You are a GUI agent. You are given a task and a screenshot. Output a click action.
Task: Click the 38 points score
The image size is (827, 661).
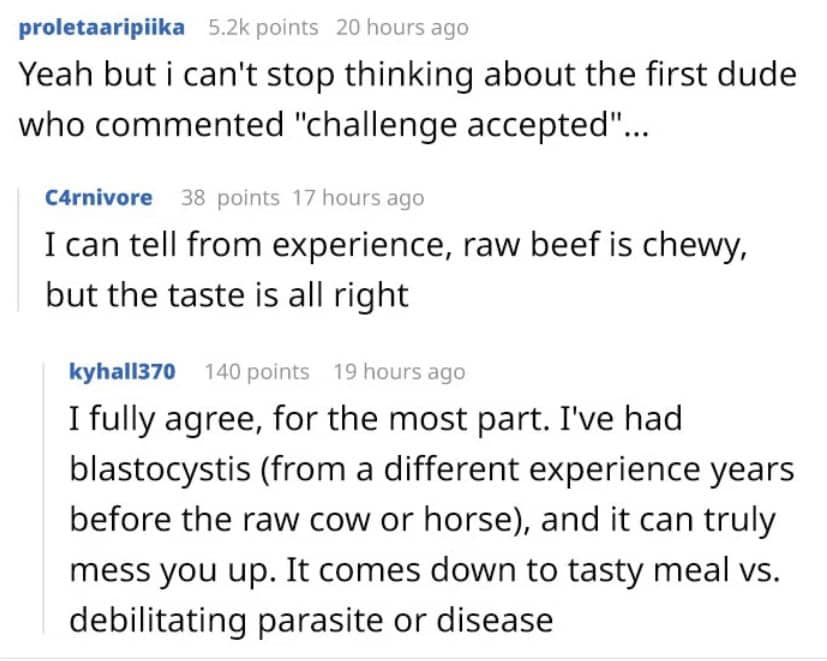230,198
